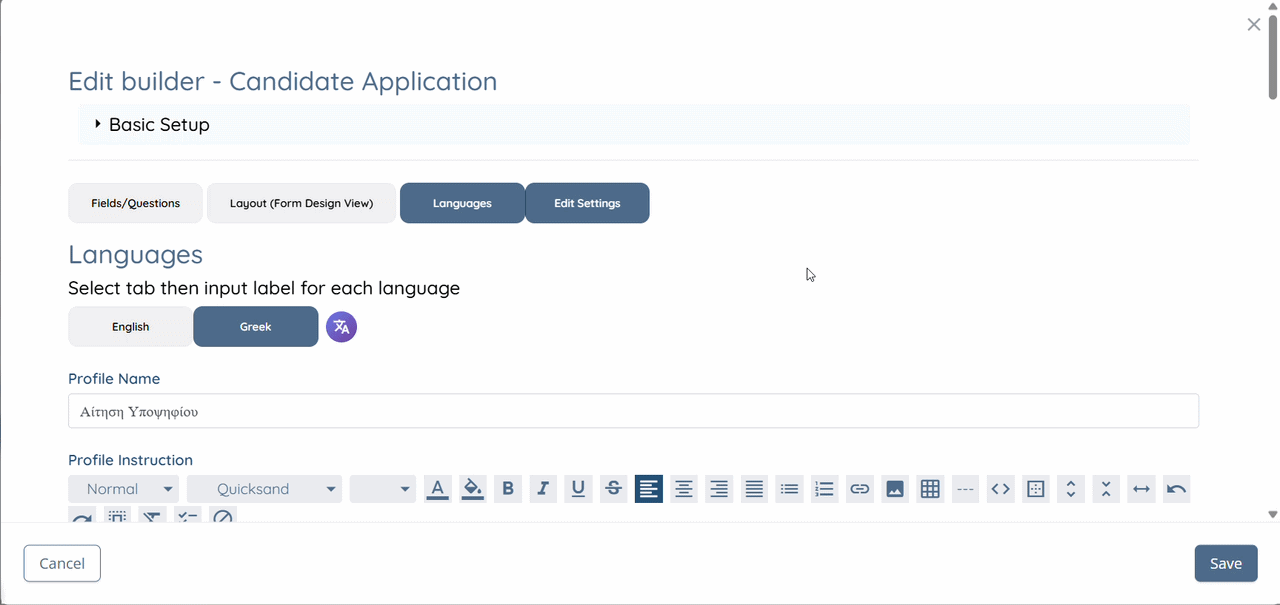Insert a horizontal rule
Viewport: 1280px width, 605px height.
965,489
